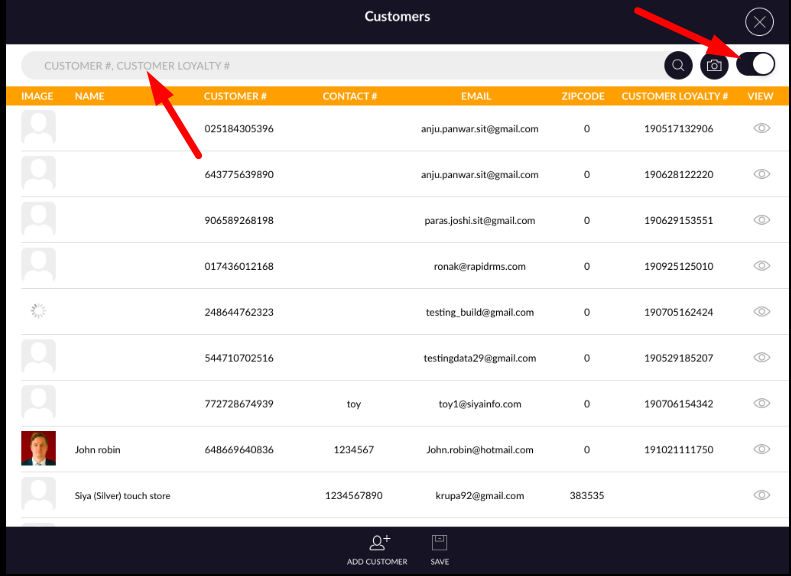The image size is (791, 576).
Task: Sort by the Name column header
Action: coord(89,97)
